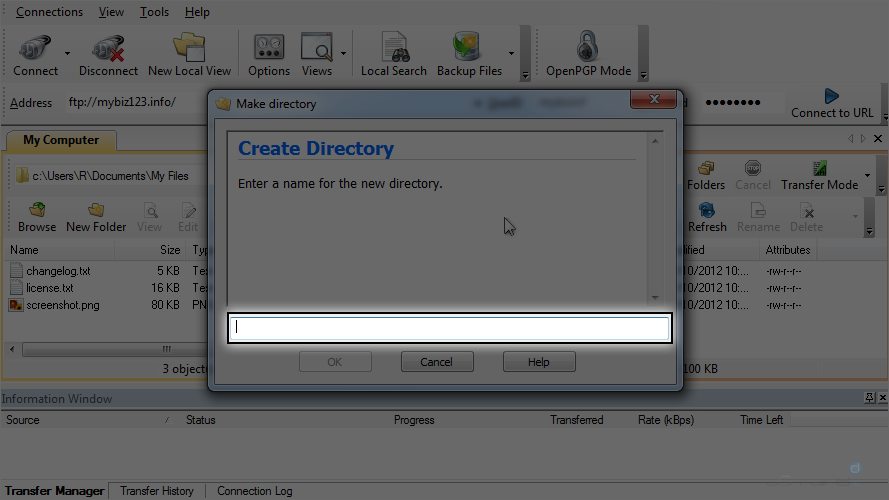Open the Options icon

[269, 50]
